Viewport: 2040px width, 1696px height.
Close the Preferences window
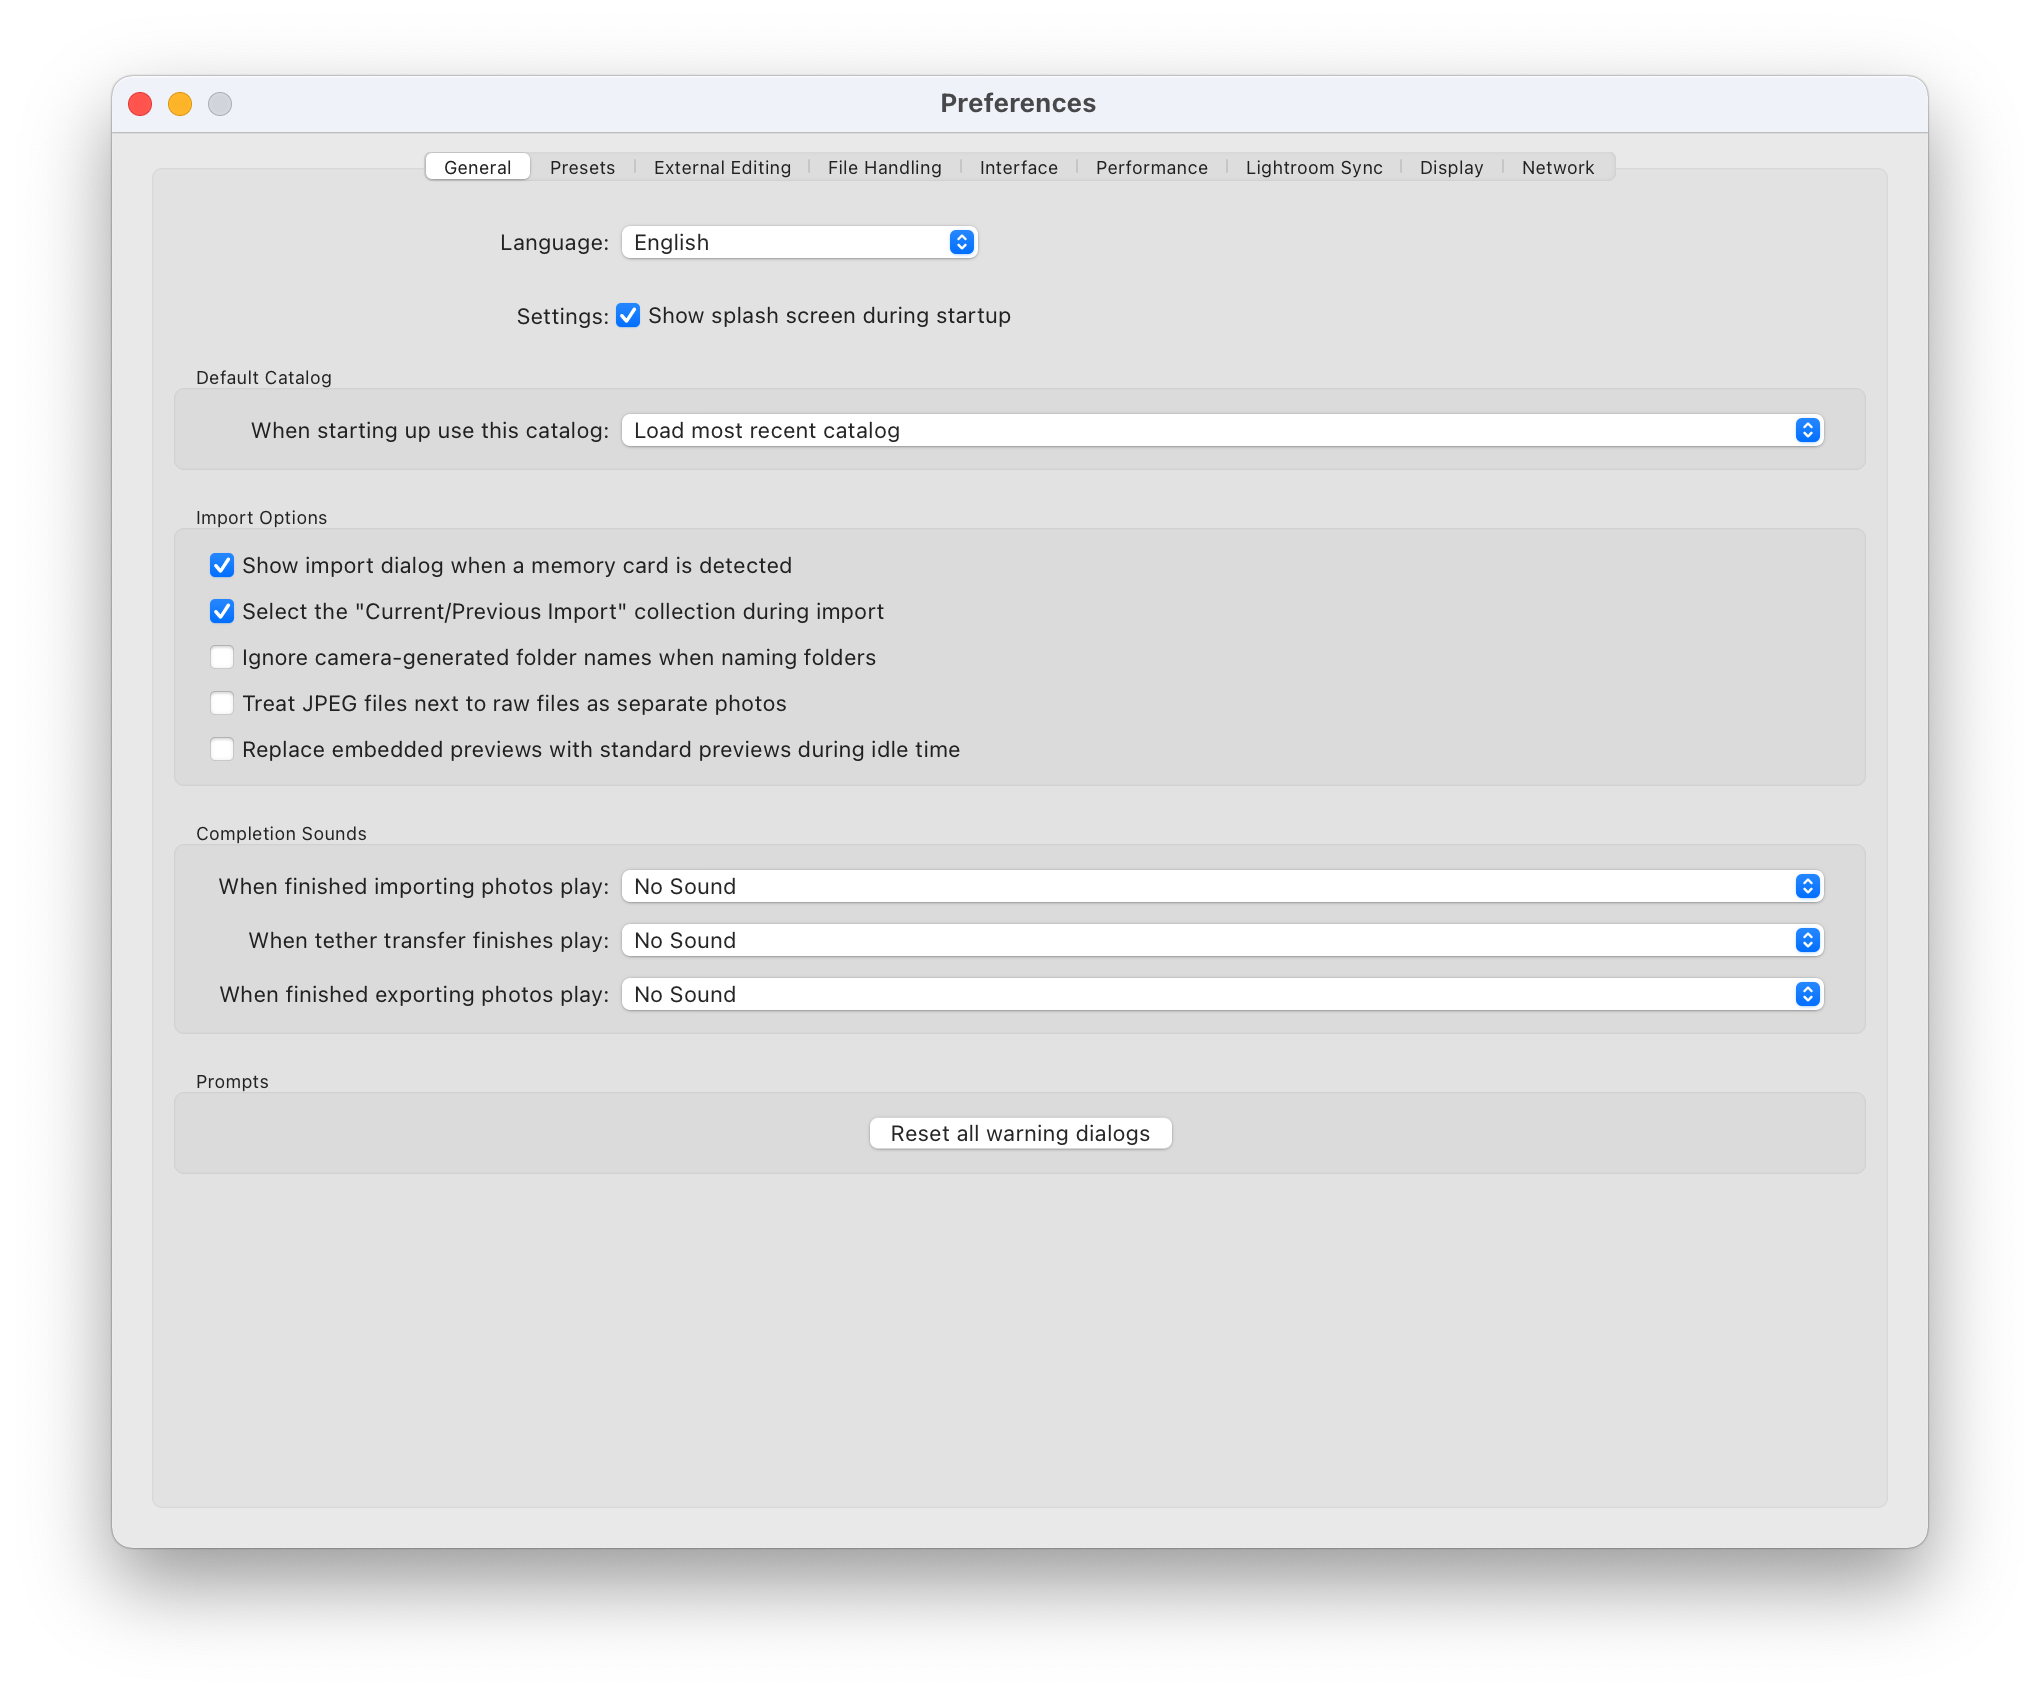pos(140,104)
